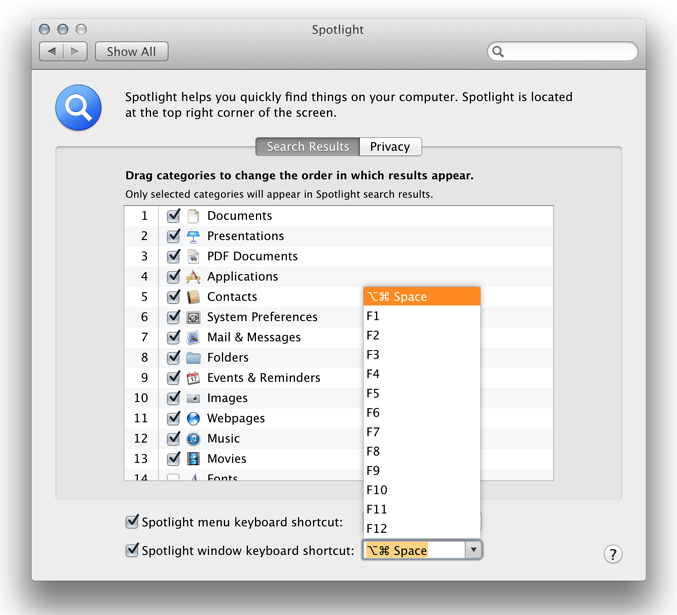
Task: Click the Contacts address book icon
Action: pyautogui.click(x=193, y=297)
